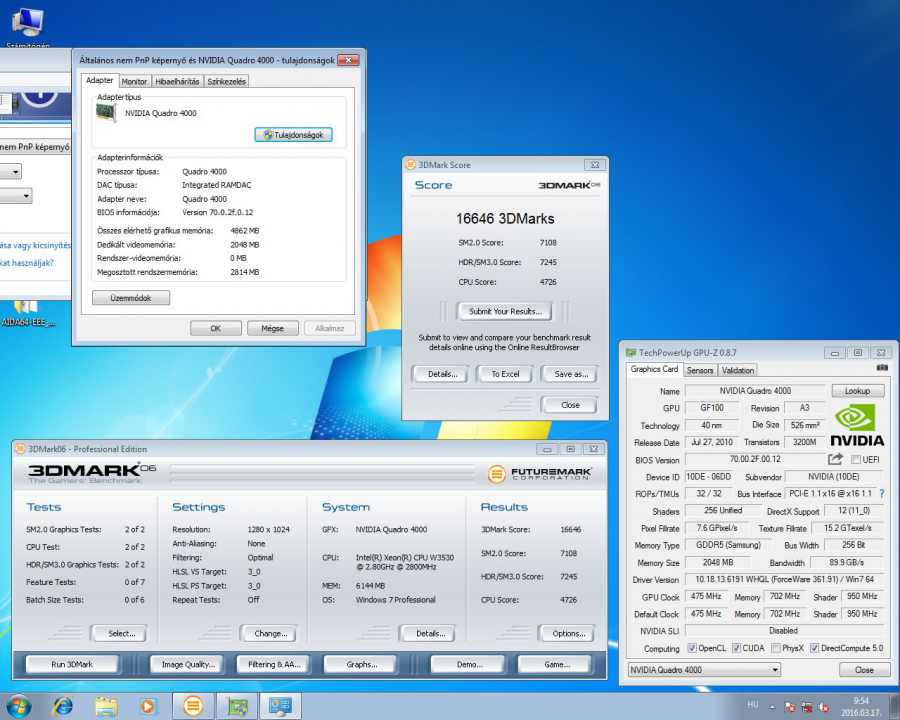The image size is (900, 720).
Task: Toggle the CUDA checkbox
Action: tap(736, 648)
